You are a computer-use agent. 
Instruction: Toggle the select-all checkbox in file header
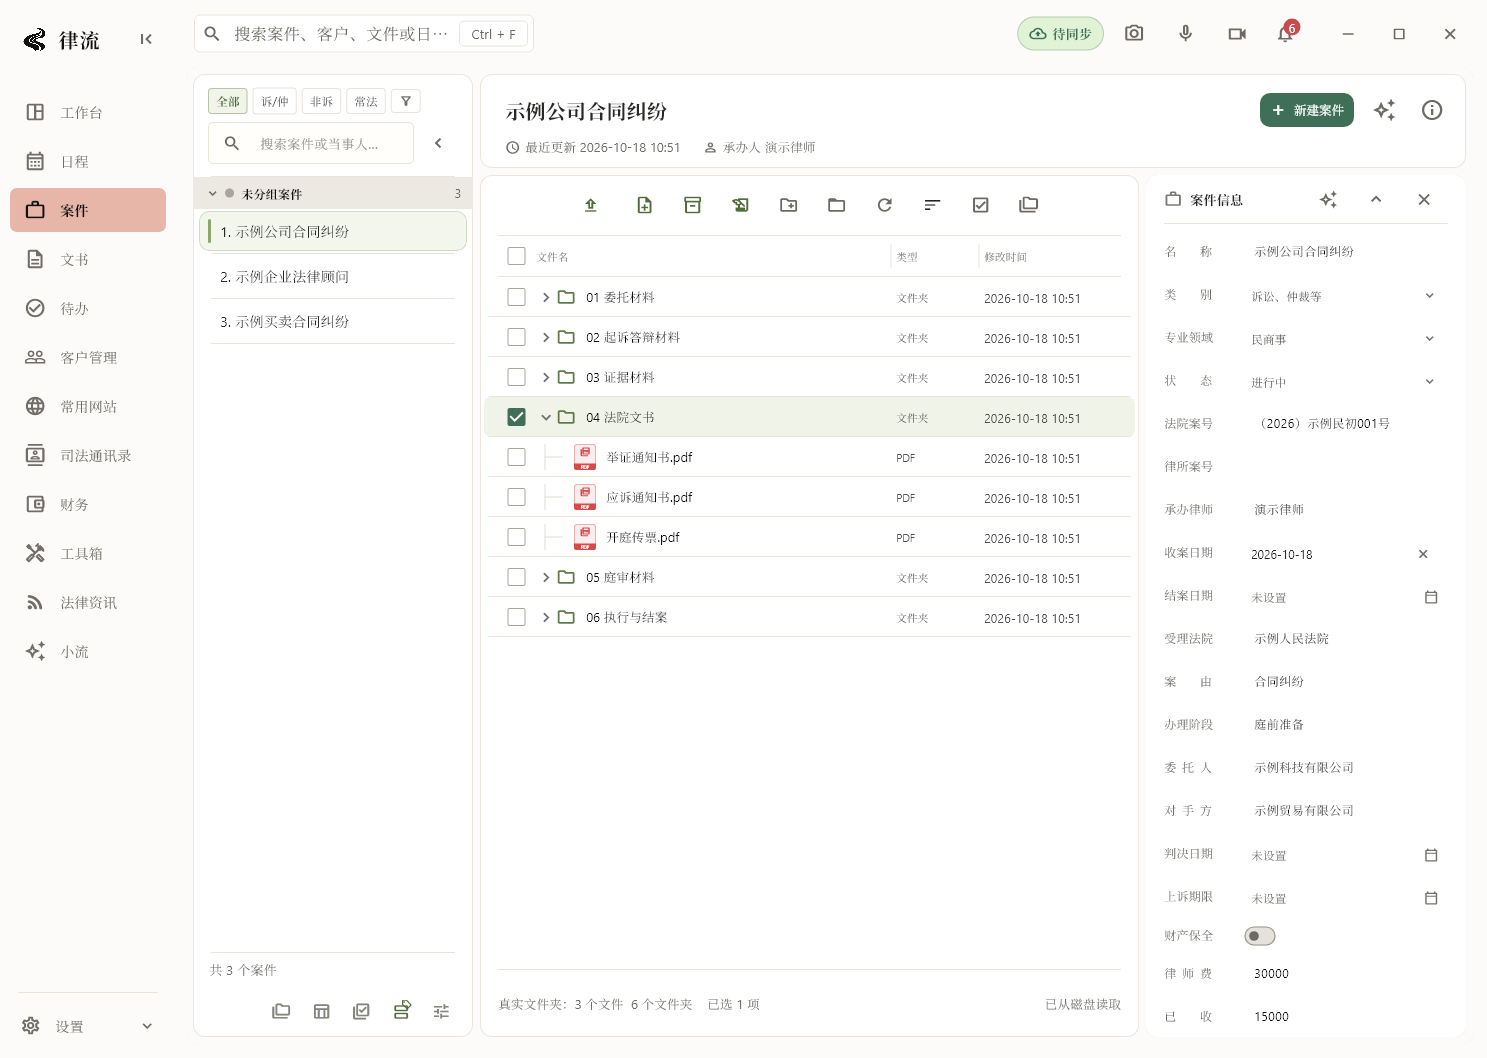tap(516, 256)
